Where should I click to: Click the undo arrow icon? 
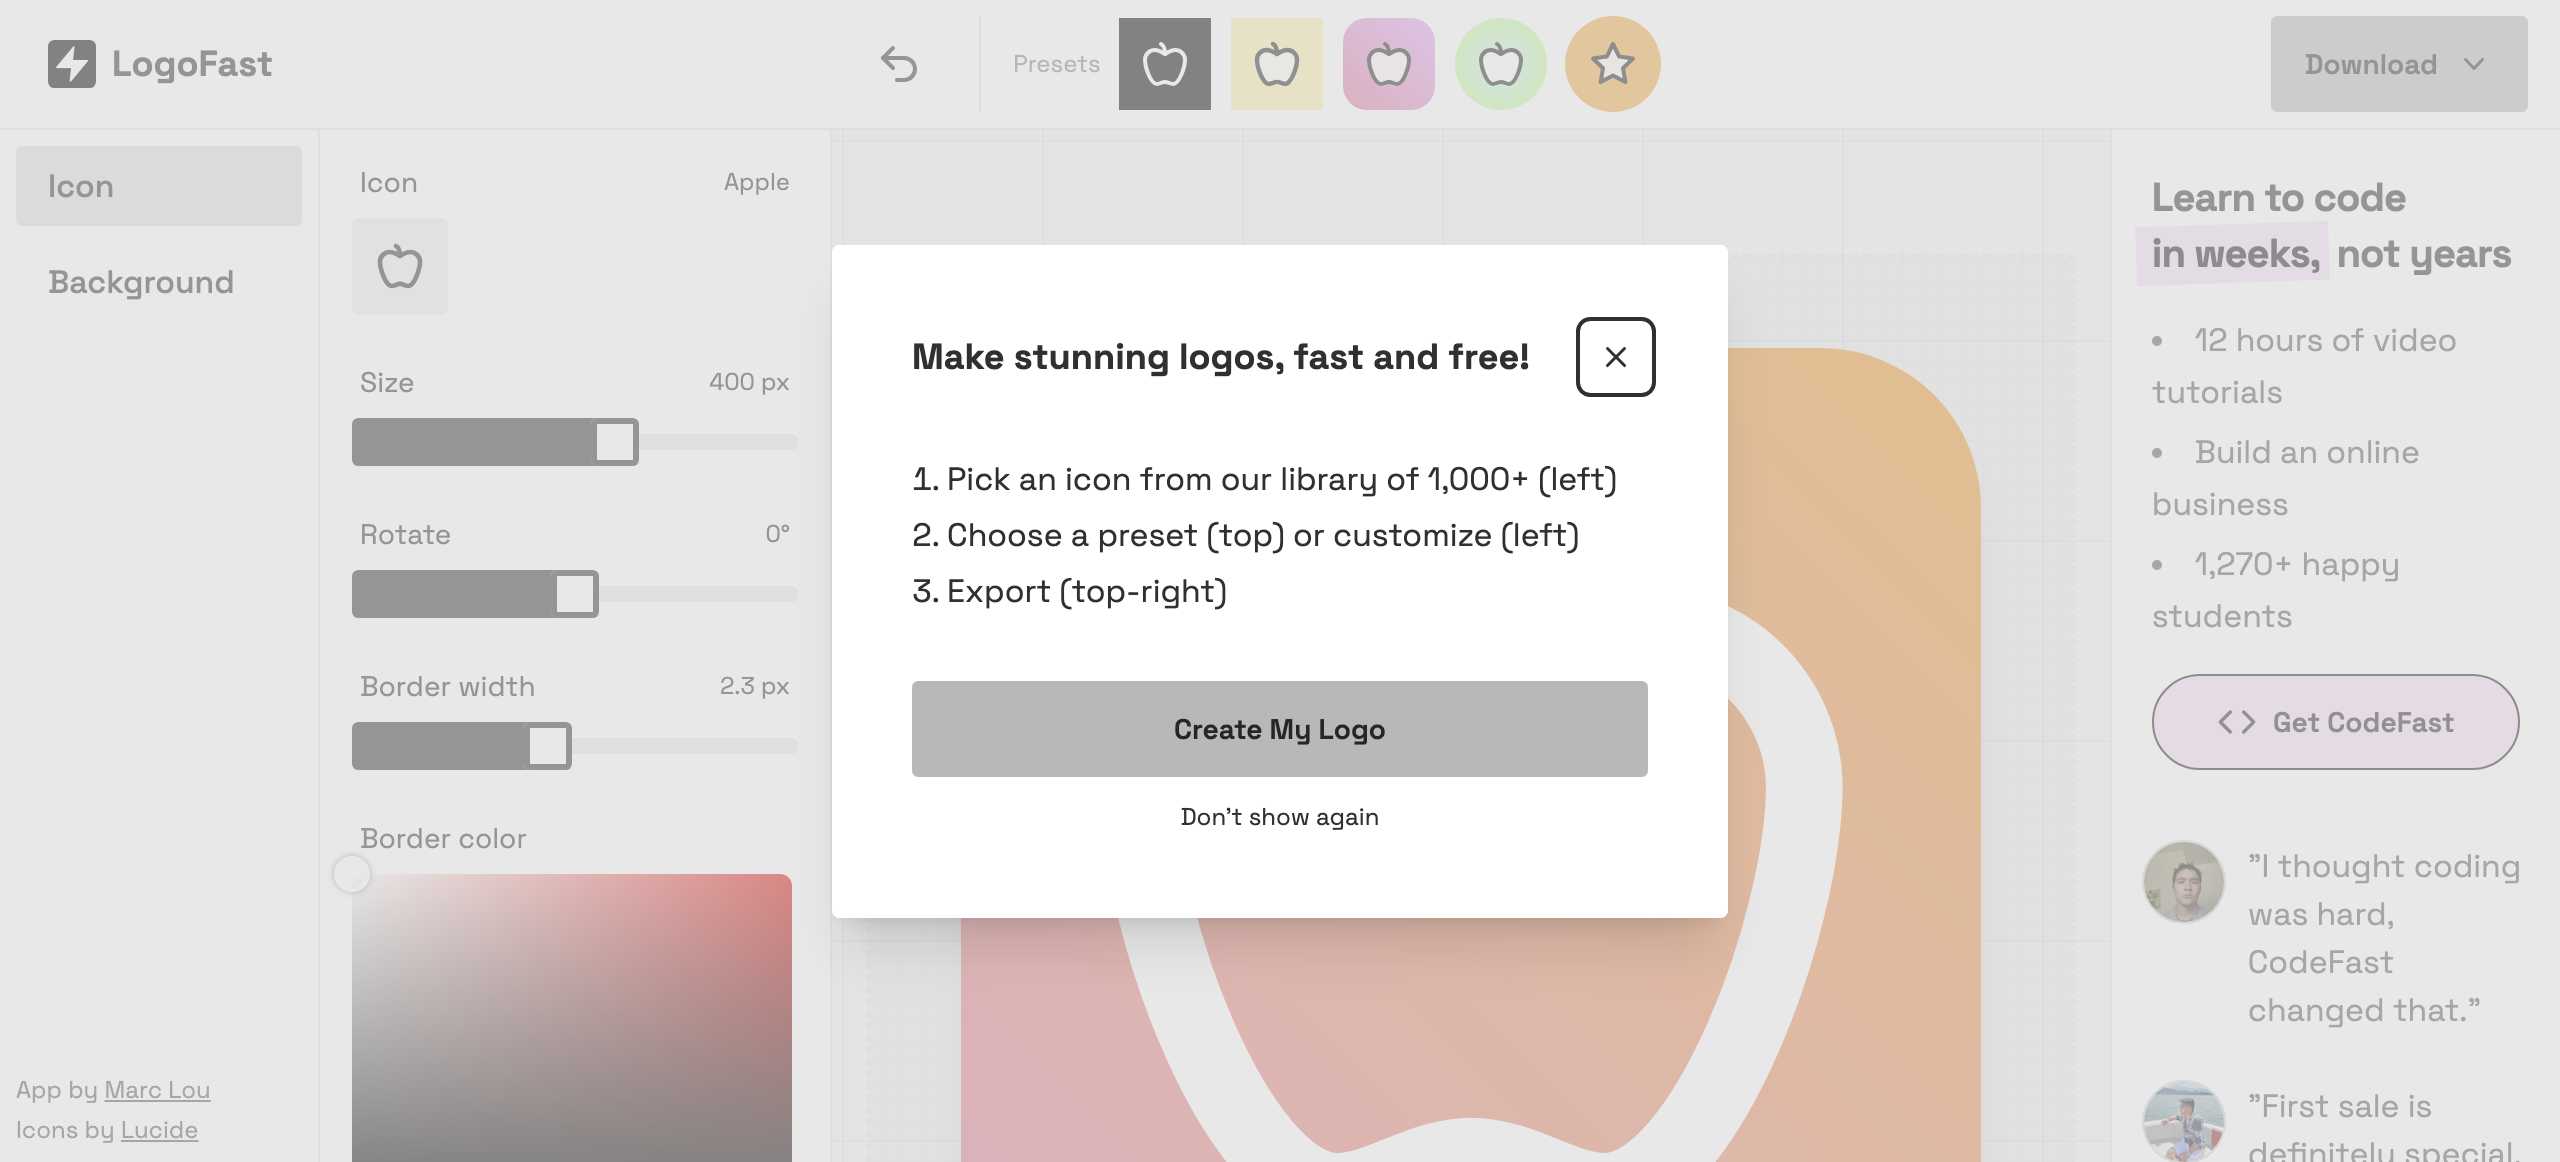(898, 64)
